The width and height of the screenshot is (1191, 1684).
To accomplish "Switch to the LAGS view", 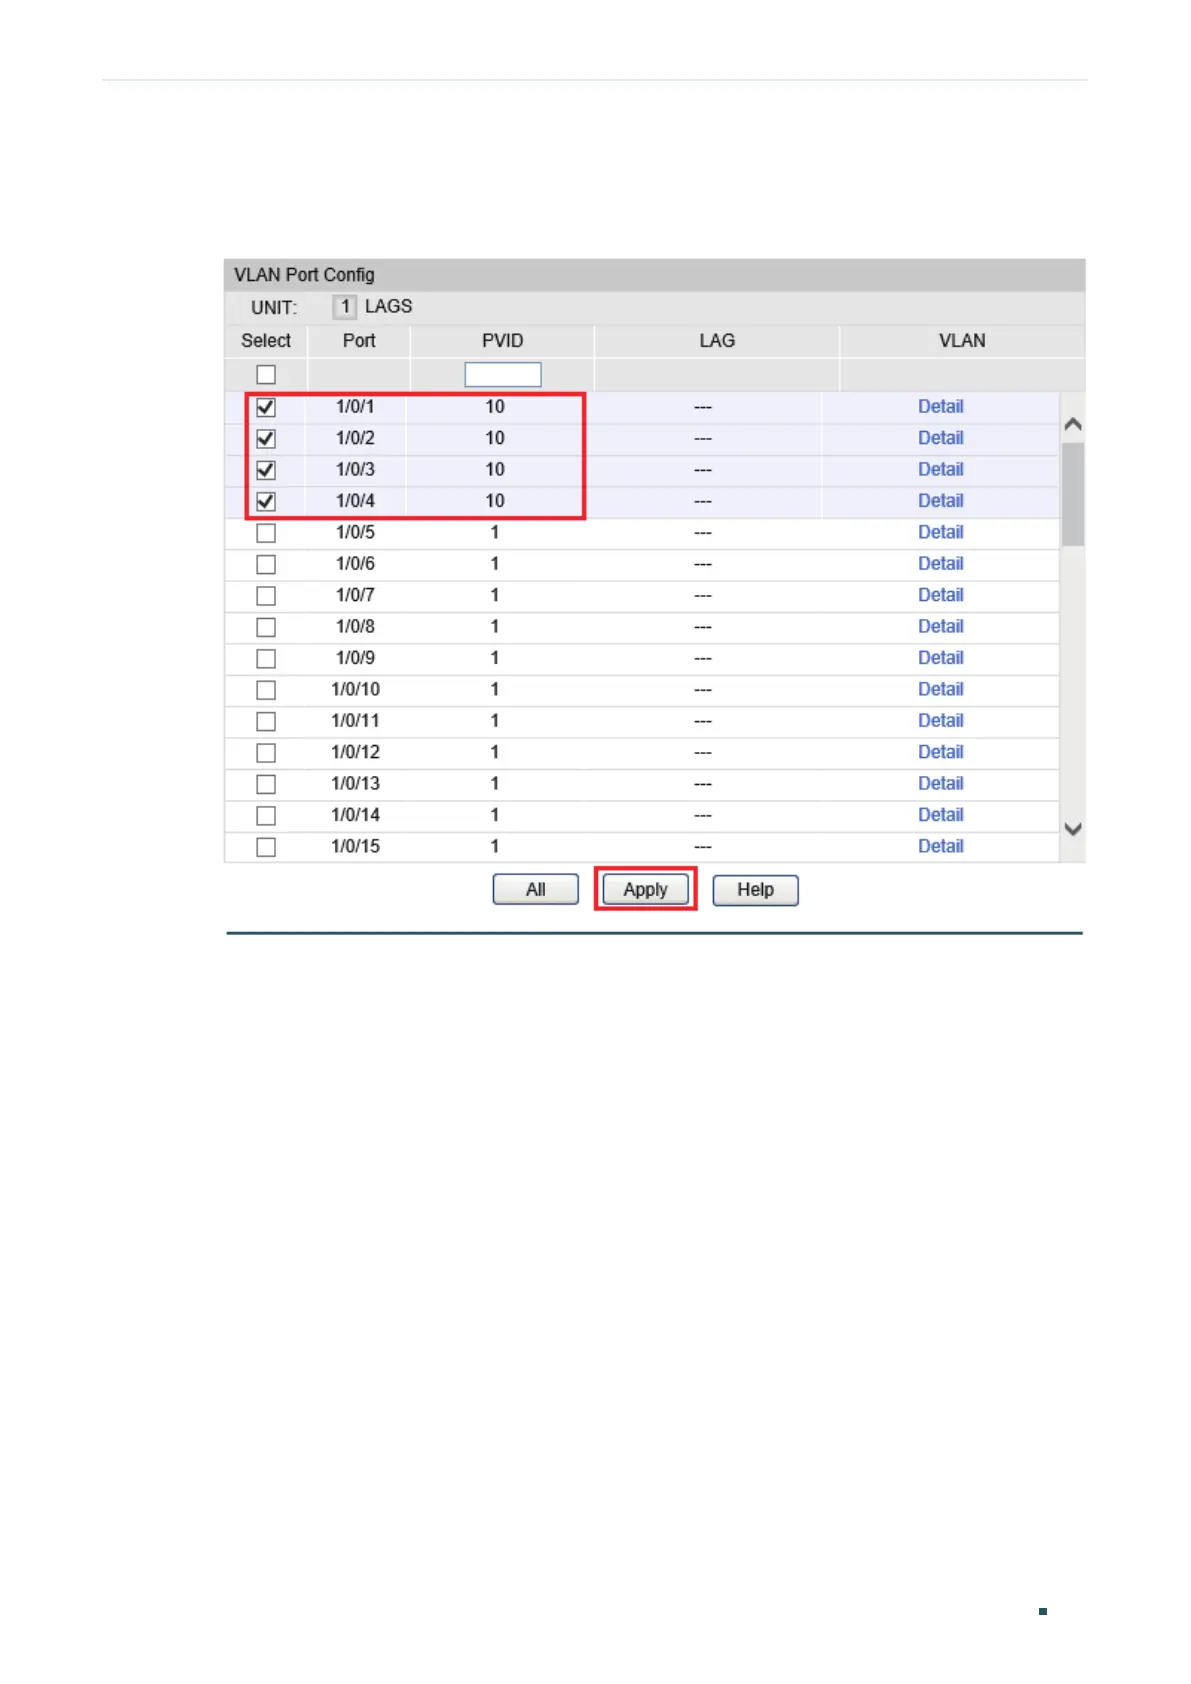I will 388,306.
